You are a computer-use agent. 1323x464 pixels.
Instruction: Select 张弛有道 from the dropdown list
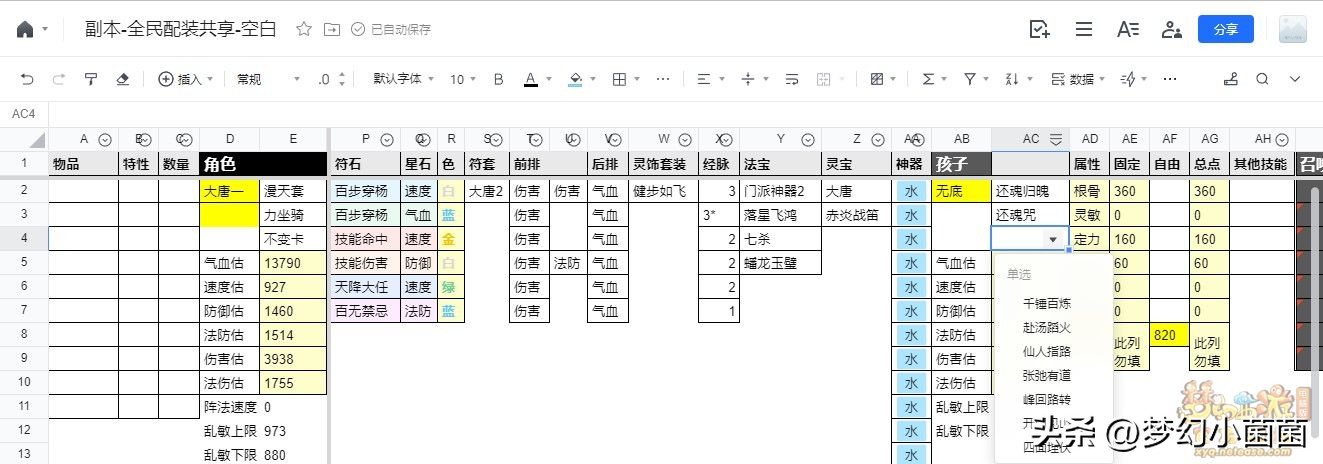click(1047, 375)
